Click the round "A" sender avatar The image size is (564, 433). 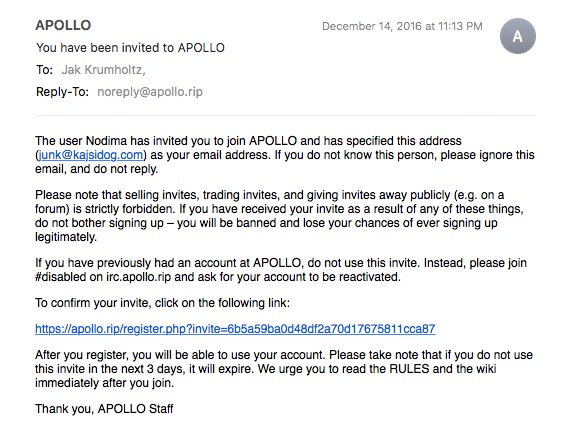[518, 36]
